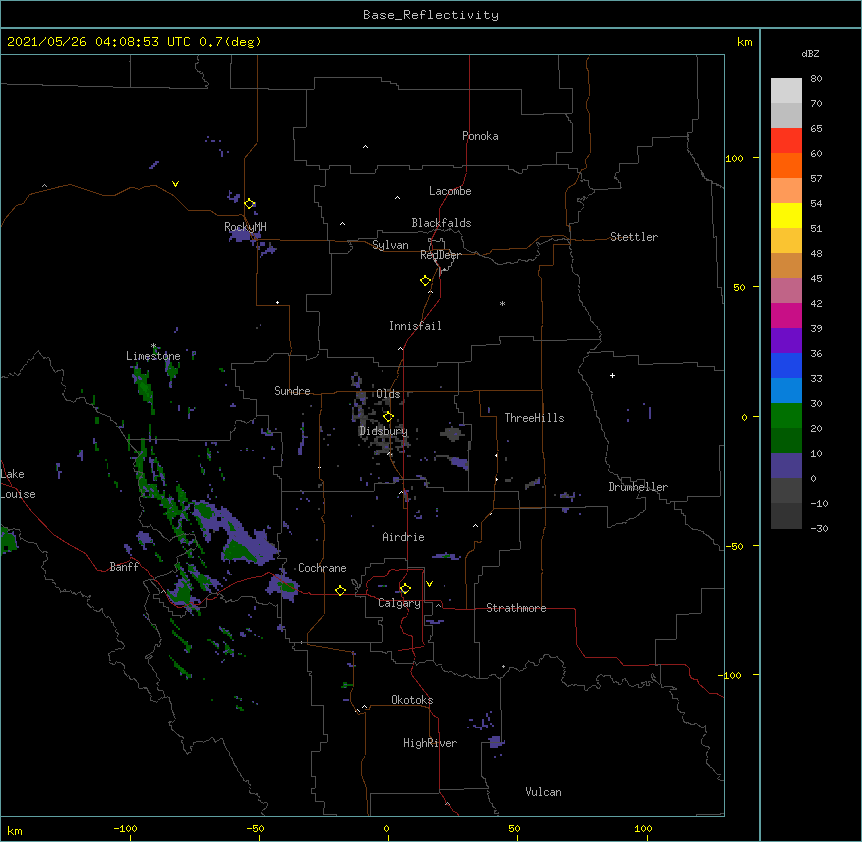Click the Olds label

tap(388, 394)
